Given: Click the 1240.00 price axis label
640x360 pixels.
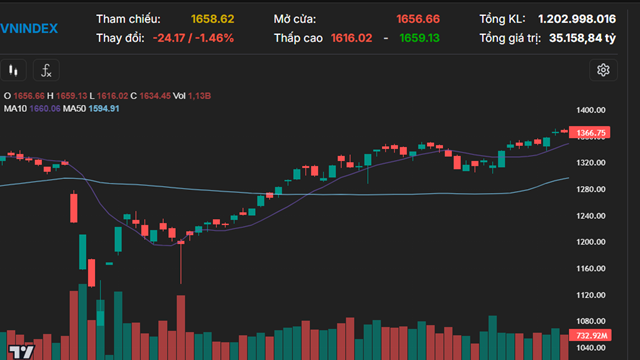Looking at the screenshot, I should (591, 216).
